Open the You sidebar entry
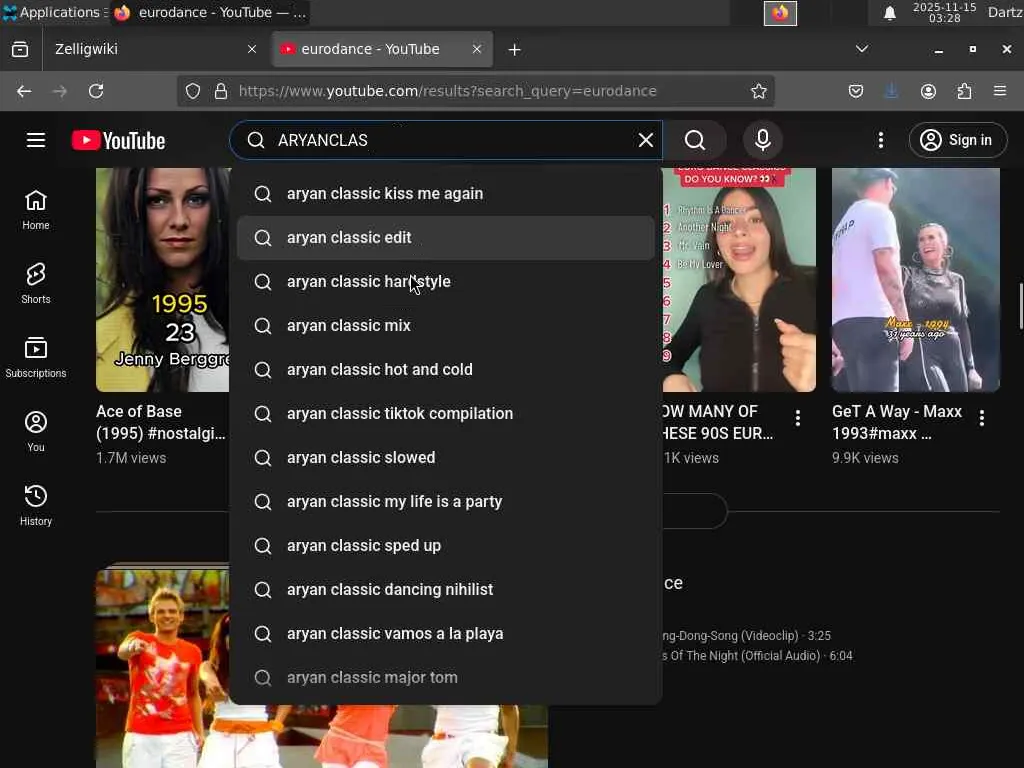This screenshot has width=1024, height=768. pos(36,431)
